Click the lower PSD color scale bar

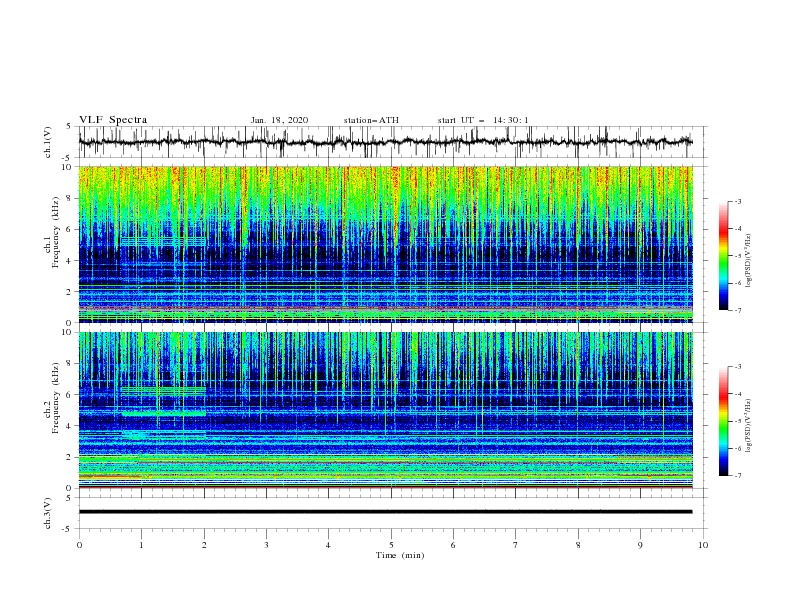coord(723,421)
